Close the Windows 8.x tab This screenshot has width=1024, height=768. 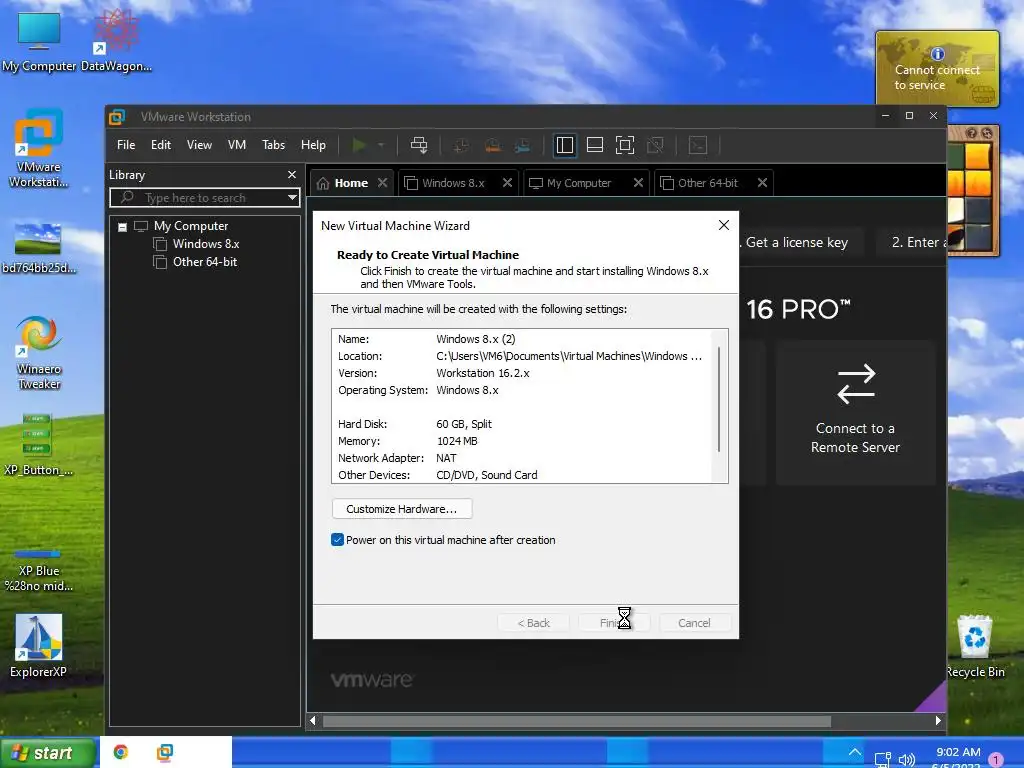[507, 183]
